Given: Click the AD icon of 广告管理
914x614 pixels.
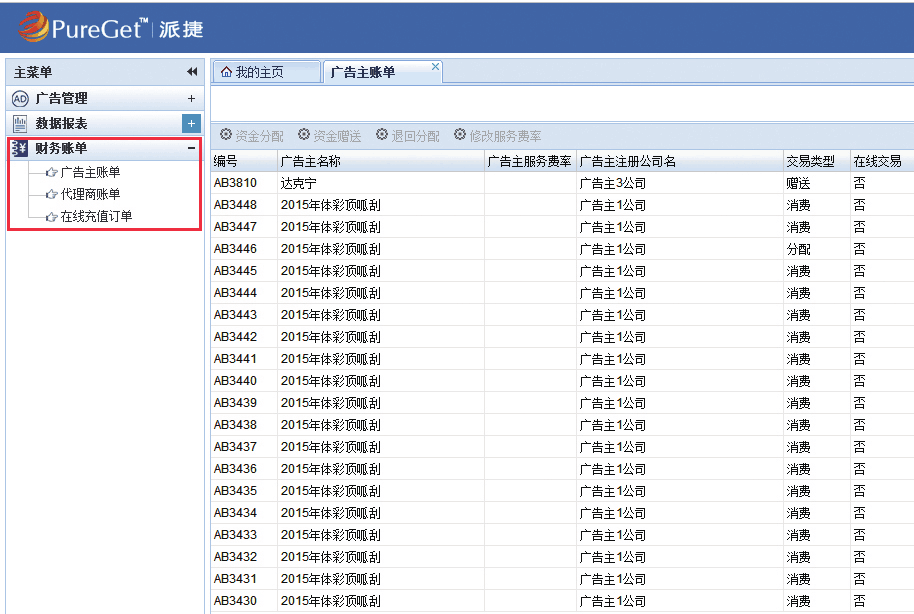Looking at the screenshot, I should [x=20, y=99].
